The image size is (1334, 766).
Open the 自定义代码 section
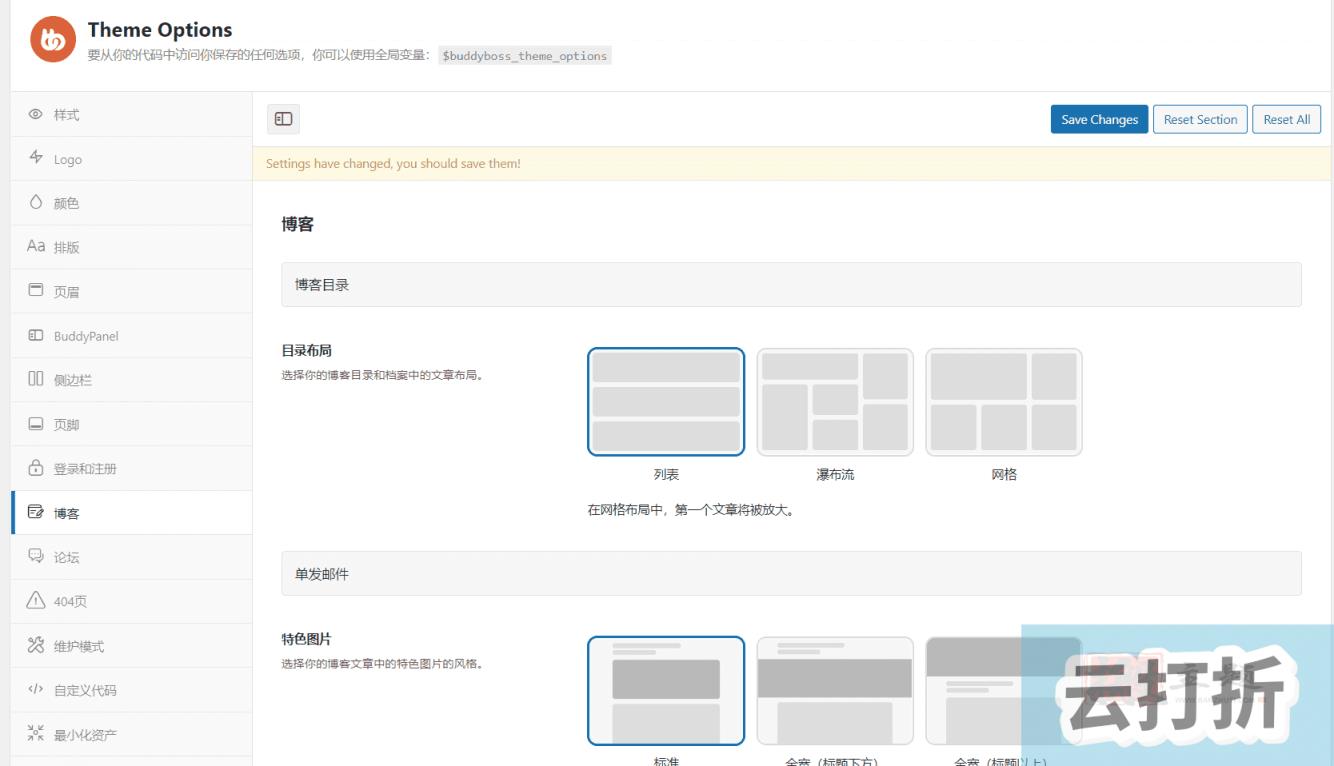[x=131, y=690]
